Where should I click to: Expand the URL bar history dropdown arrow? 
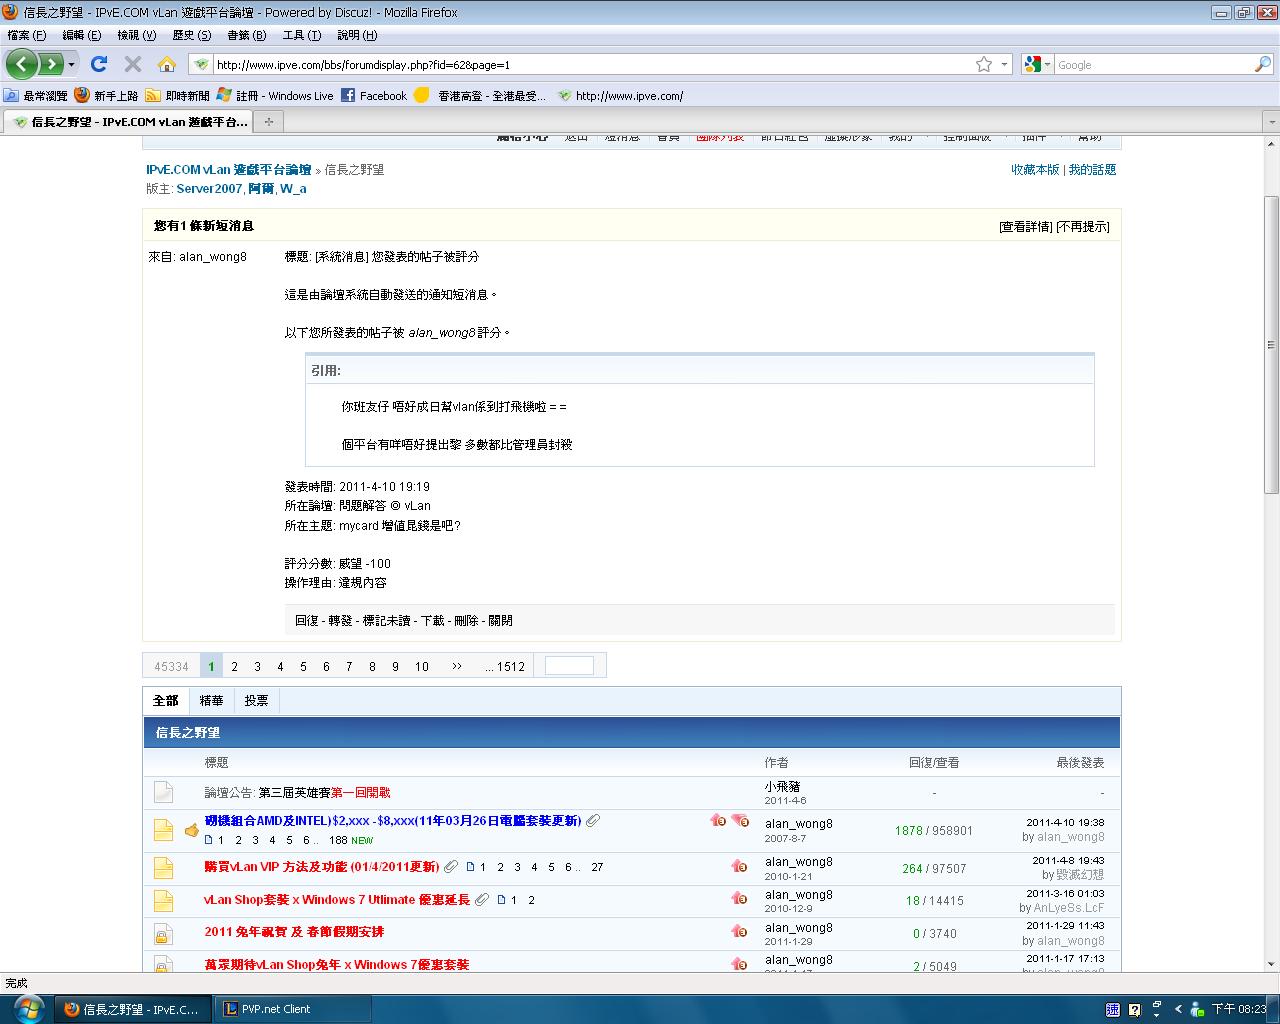coord(1005,64)
